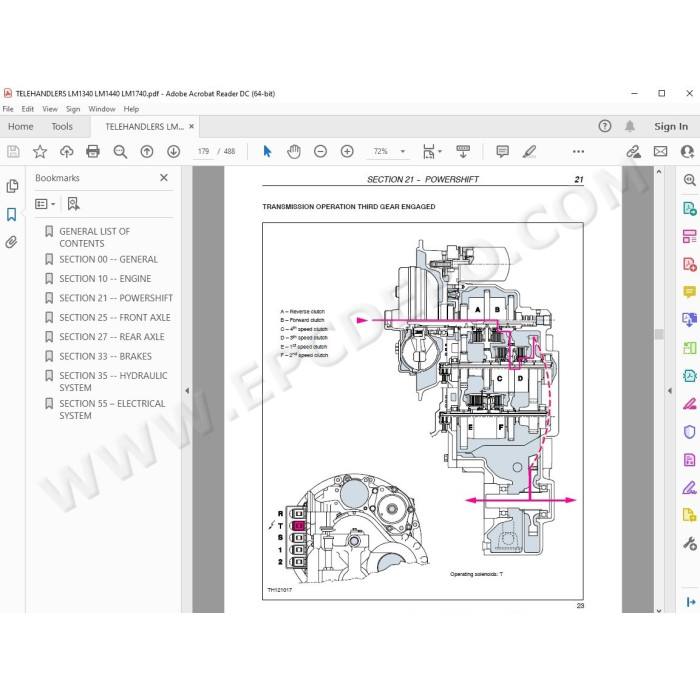Viewport: 700px width, 700px height.
Task: Add a sticky note comment
Action: [502, 152]
